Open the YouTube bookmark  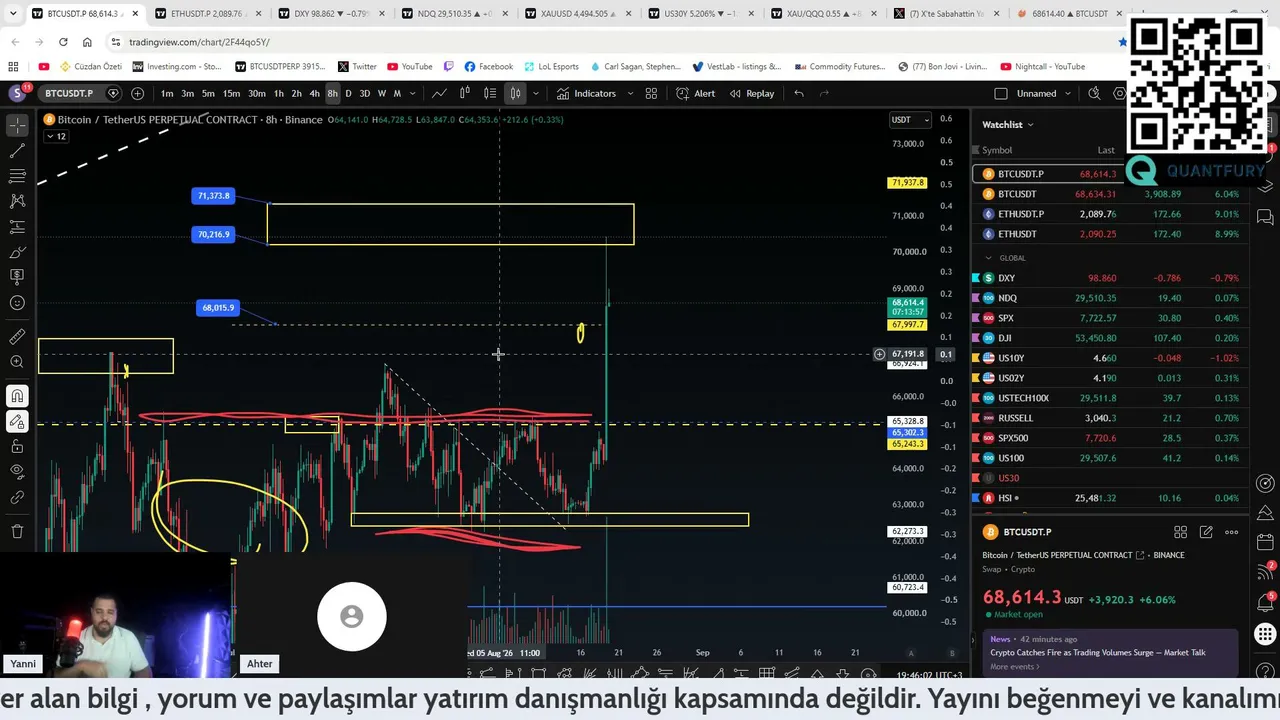click(x=410, y=67)
